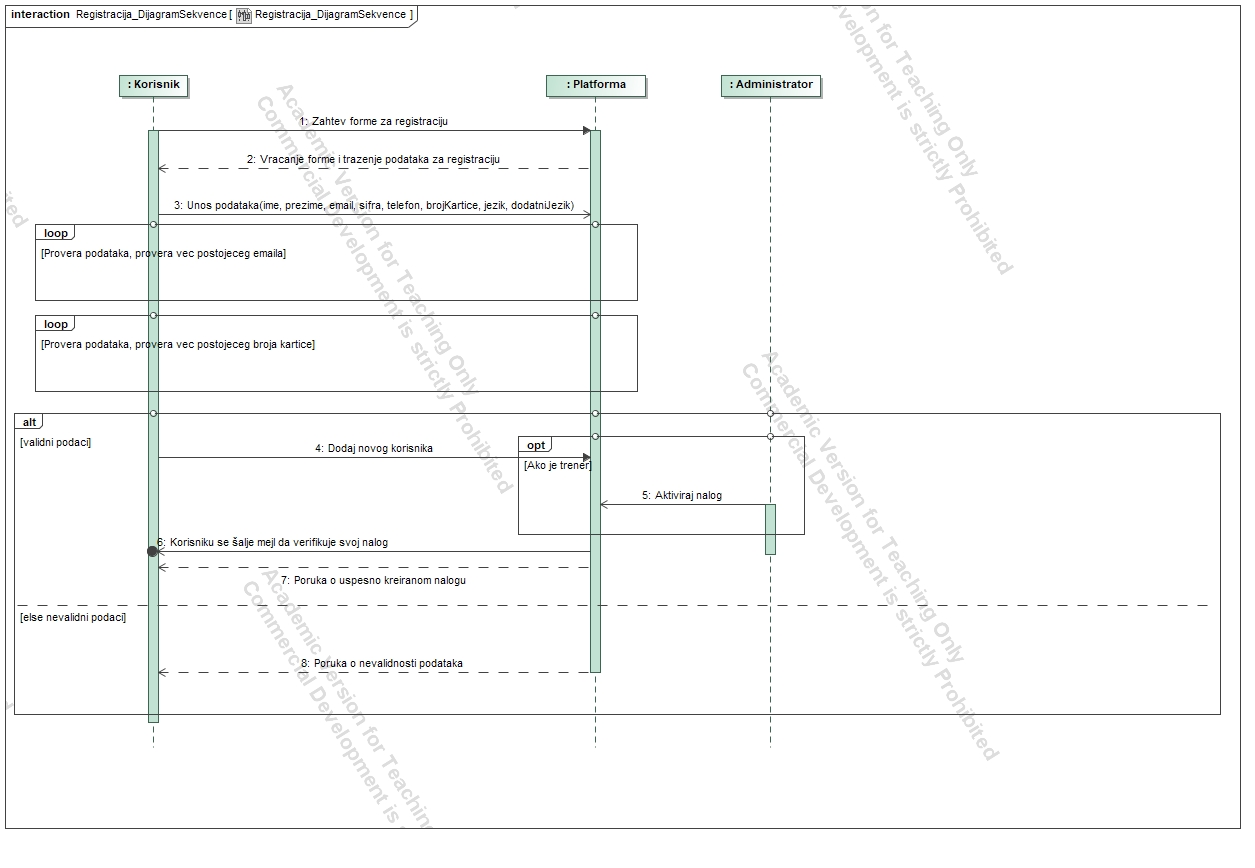This screenshot has width=1255, height=868.
Task: Select email check loop guard text
Action: click(163, 254)
